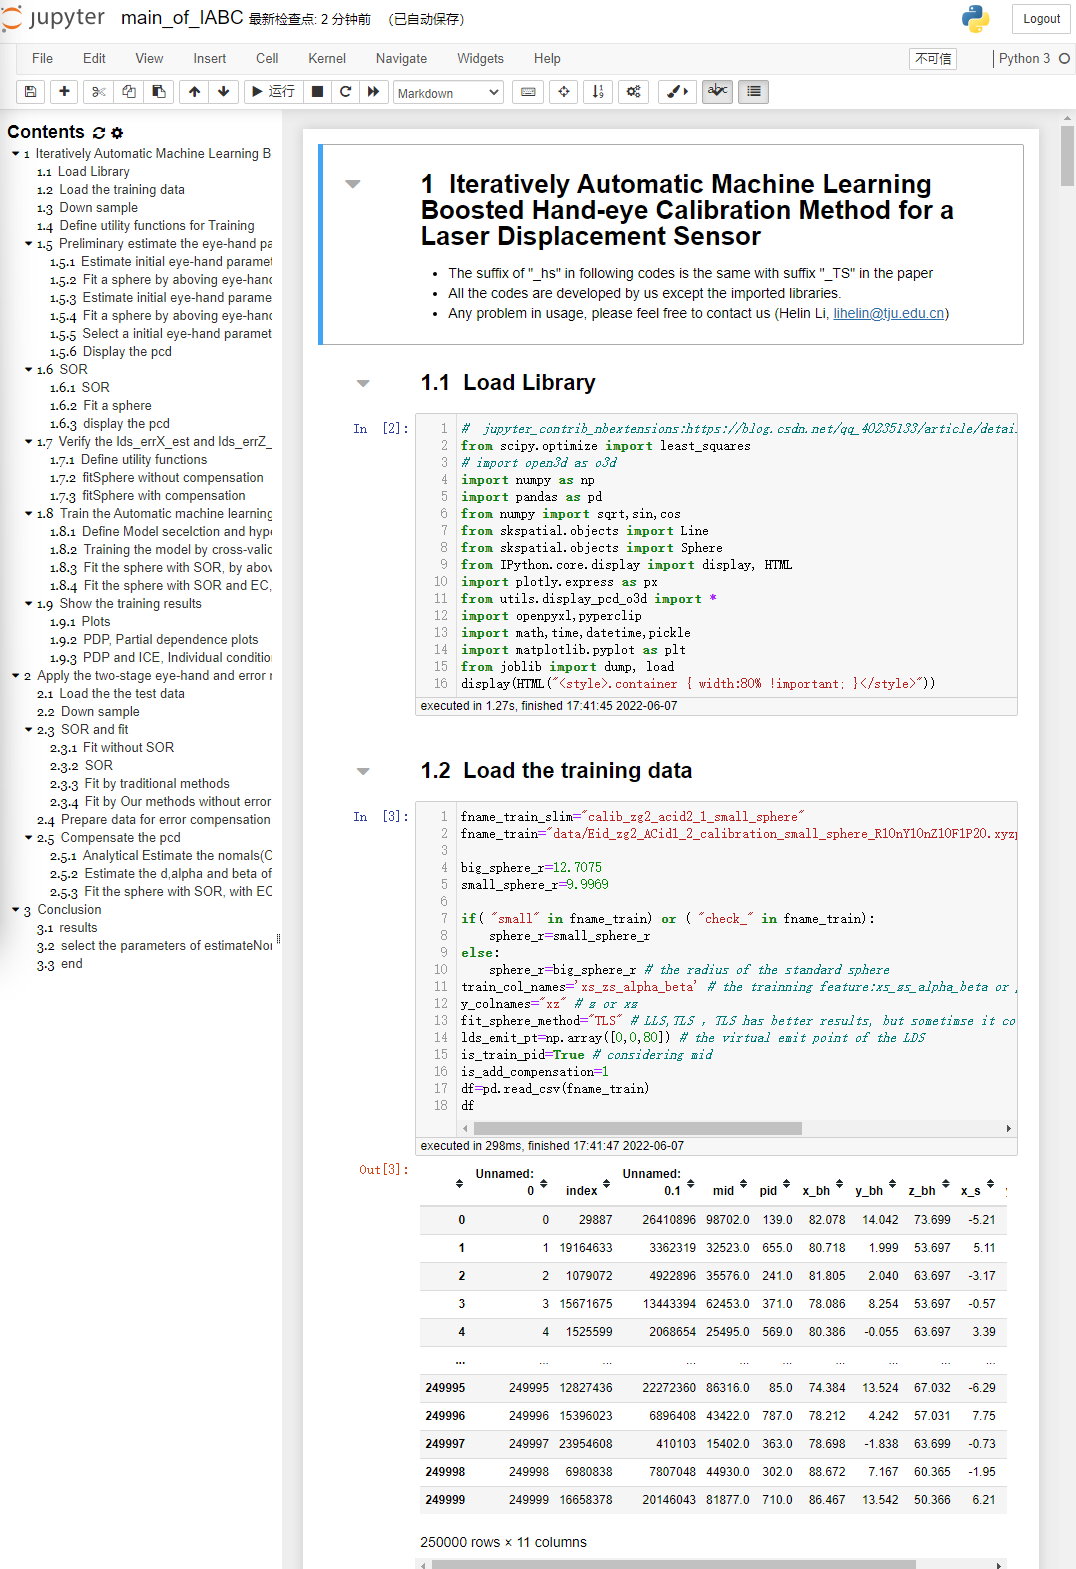Insert a cell below with plus icon
The width and height of the screenshot is (1076, 1569).
(x=64, y=92)
